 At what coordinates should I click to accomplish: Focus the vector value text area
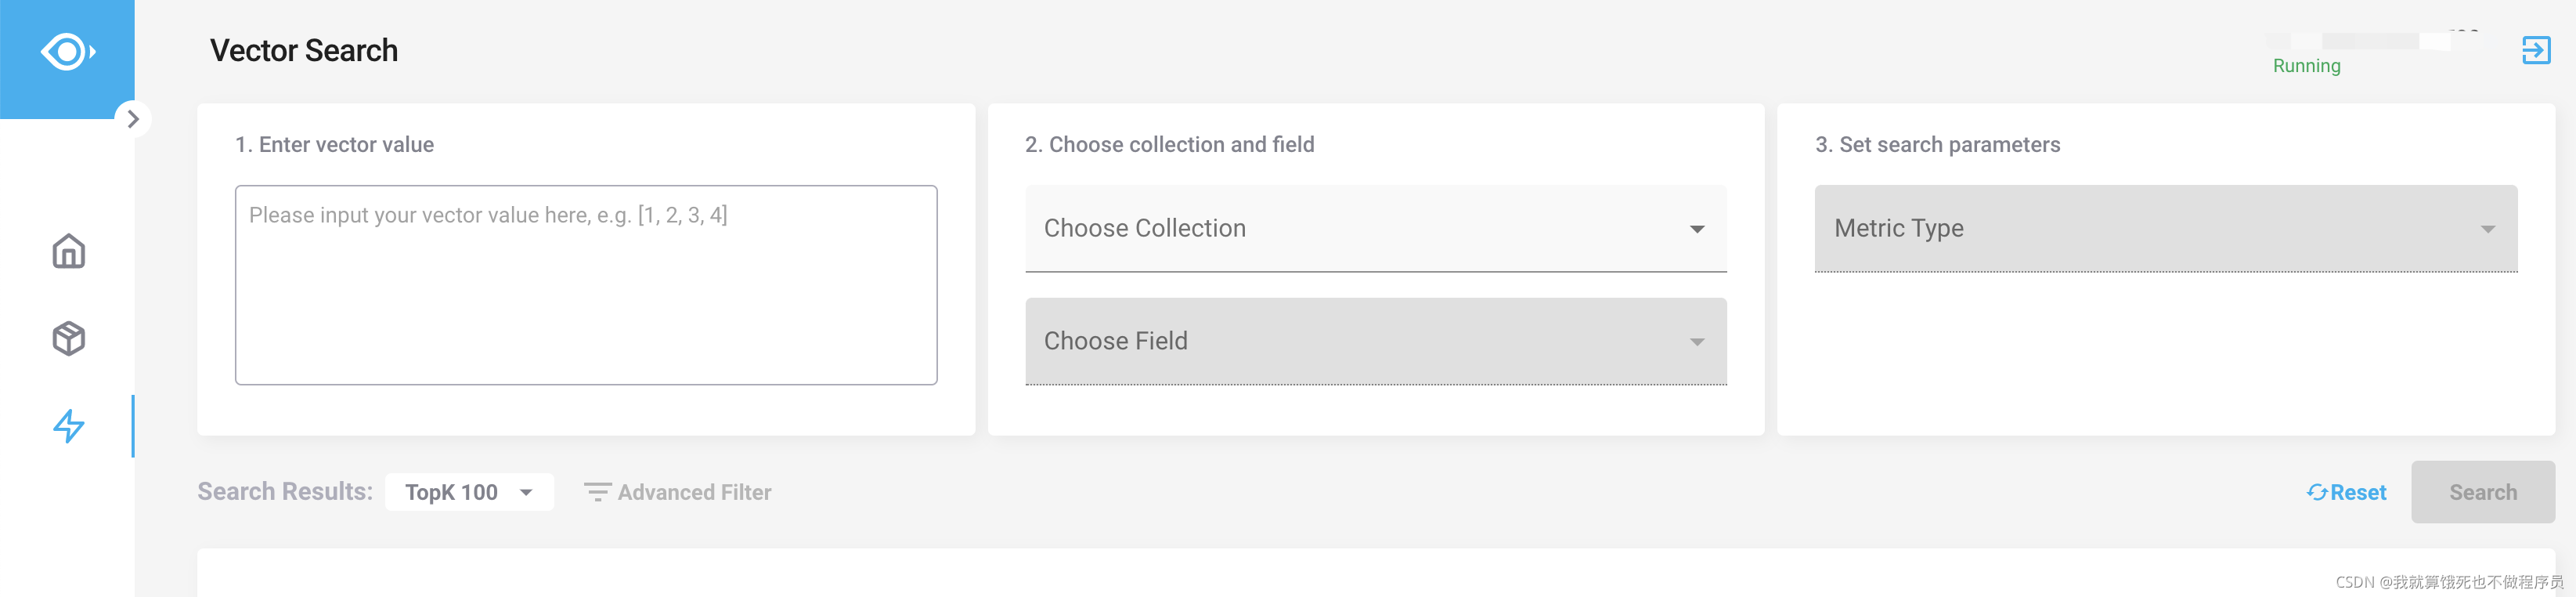point(585,285)
